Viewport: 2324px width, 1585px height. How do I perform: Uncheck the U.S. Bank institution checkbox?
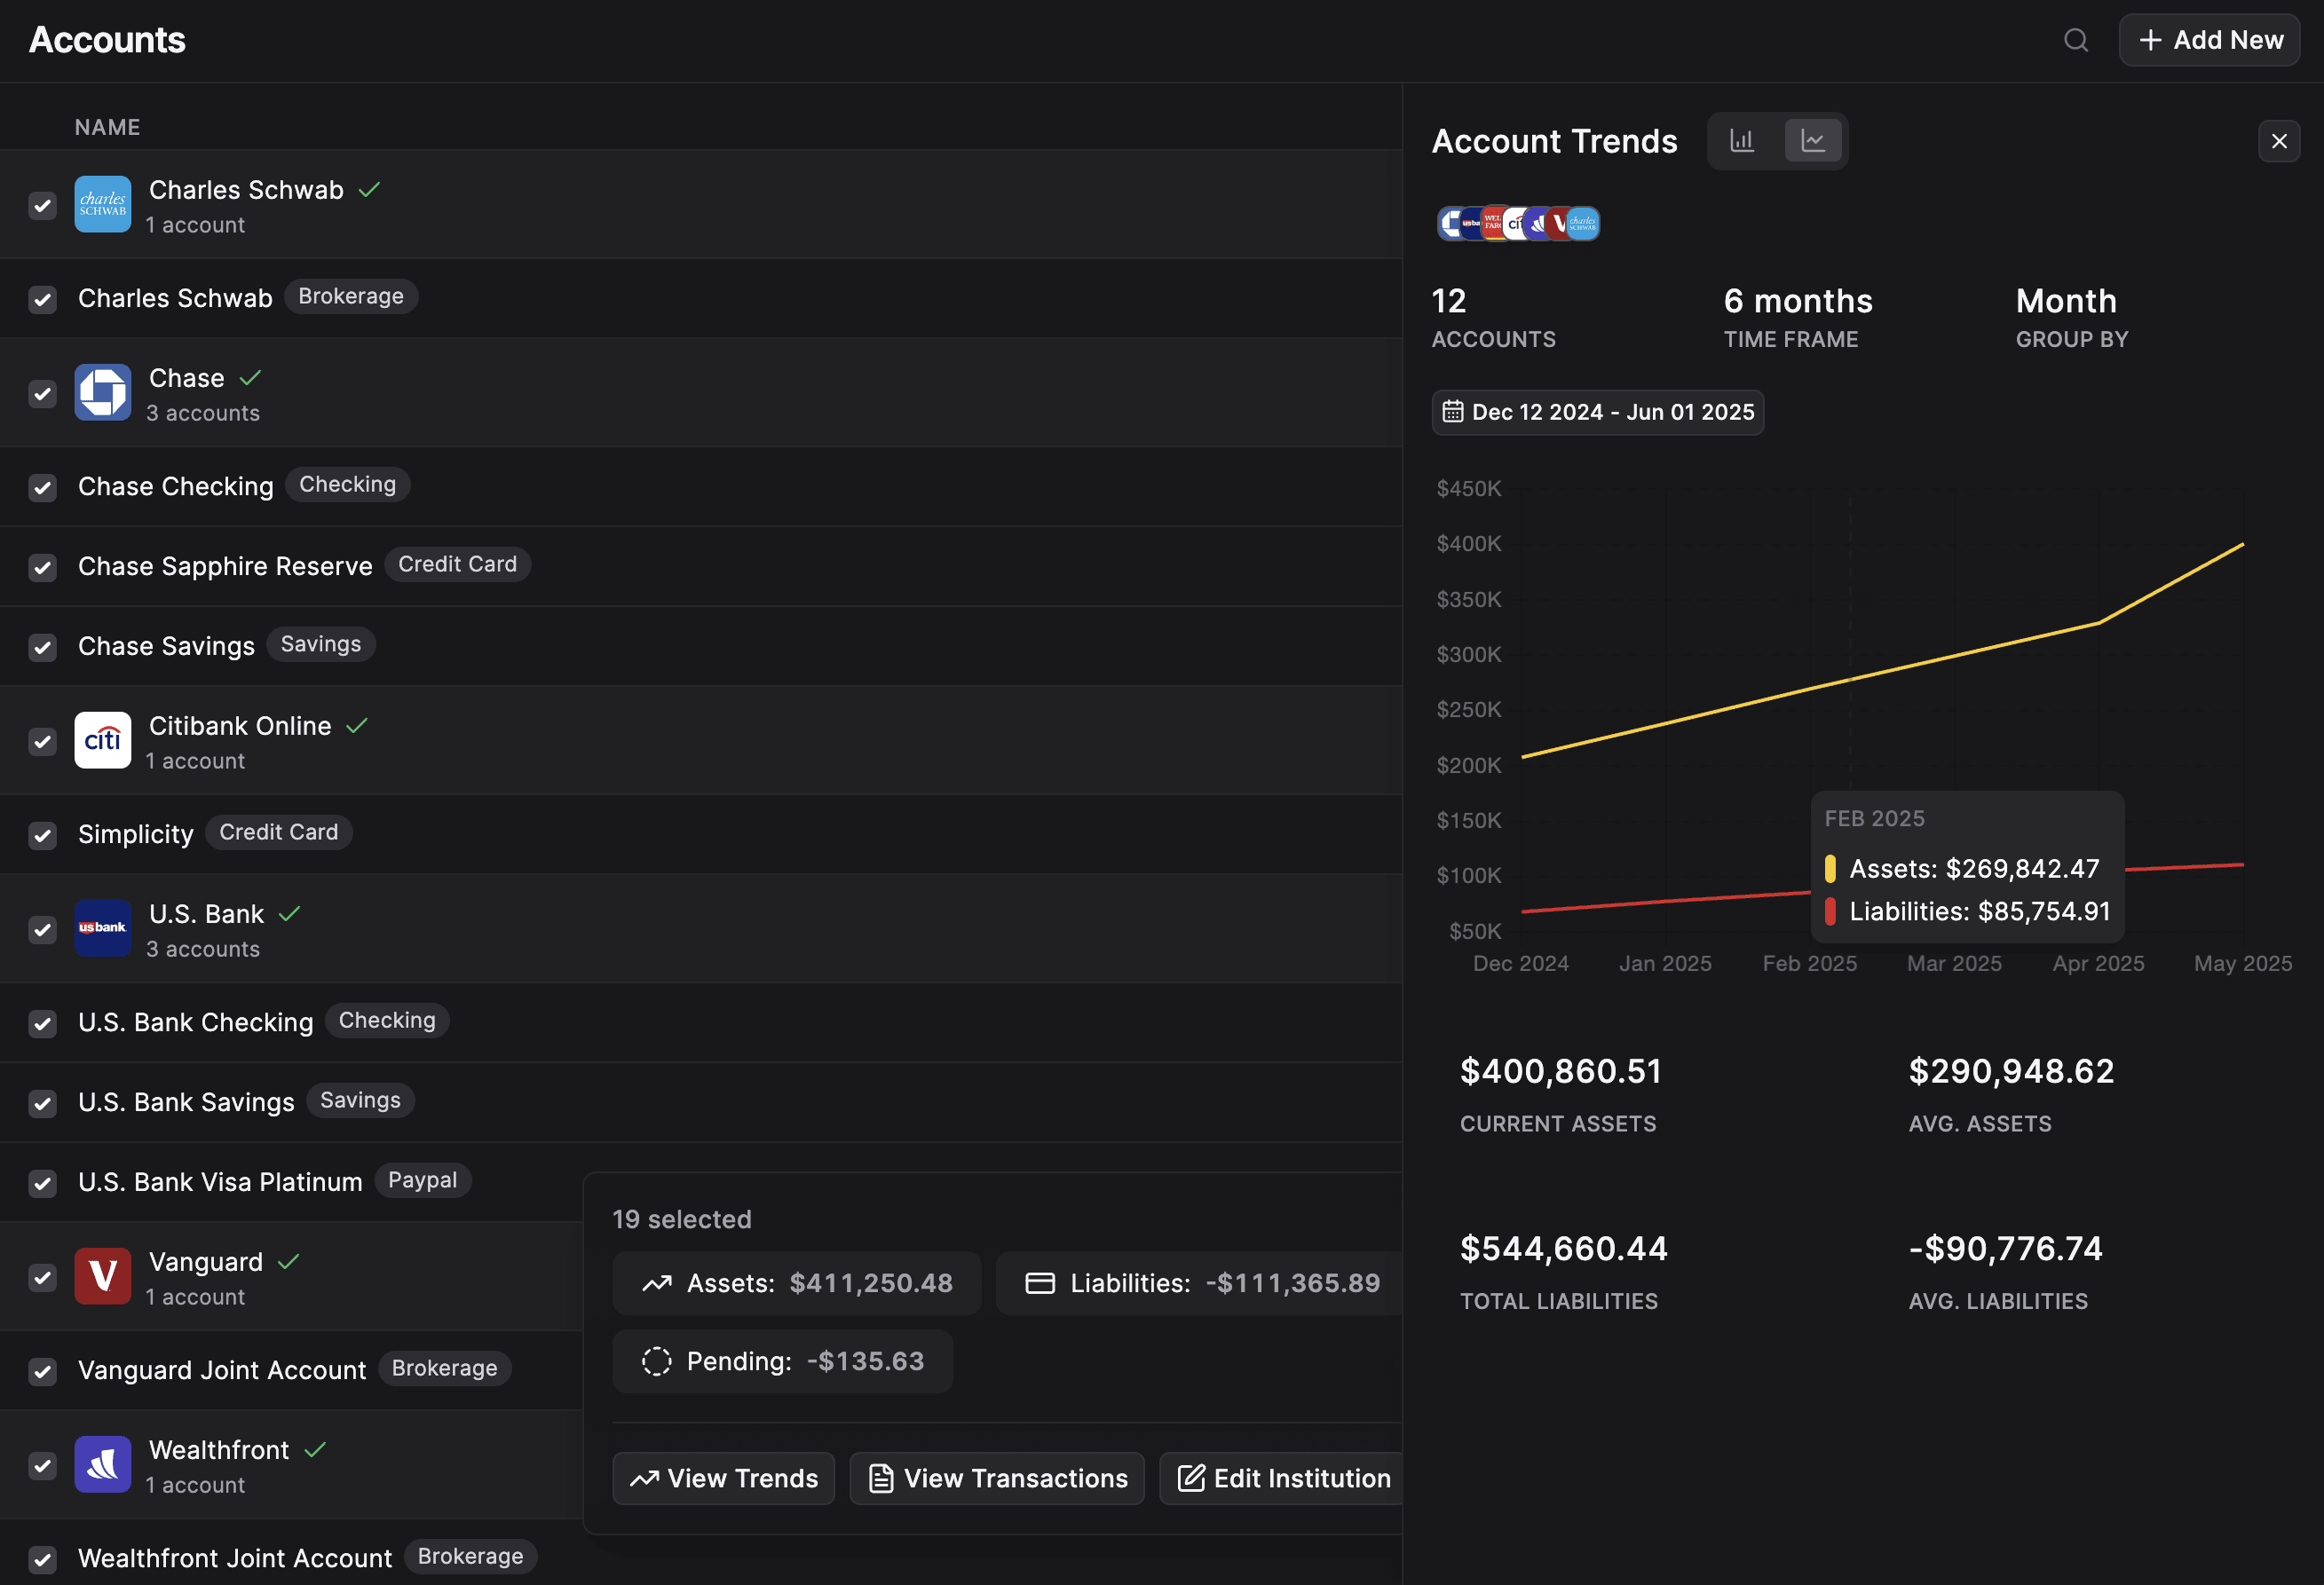click(42, 929)
